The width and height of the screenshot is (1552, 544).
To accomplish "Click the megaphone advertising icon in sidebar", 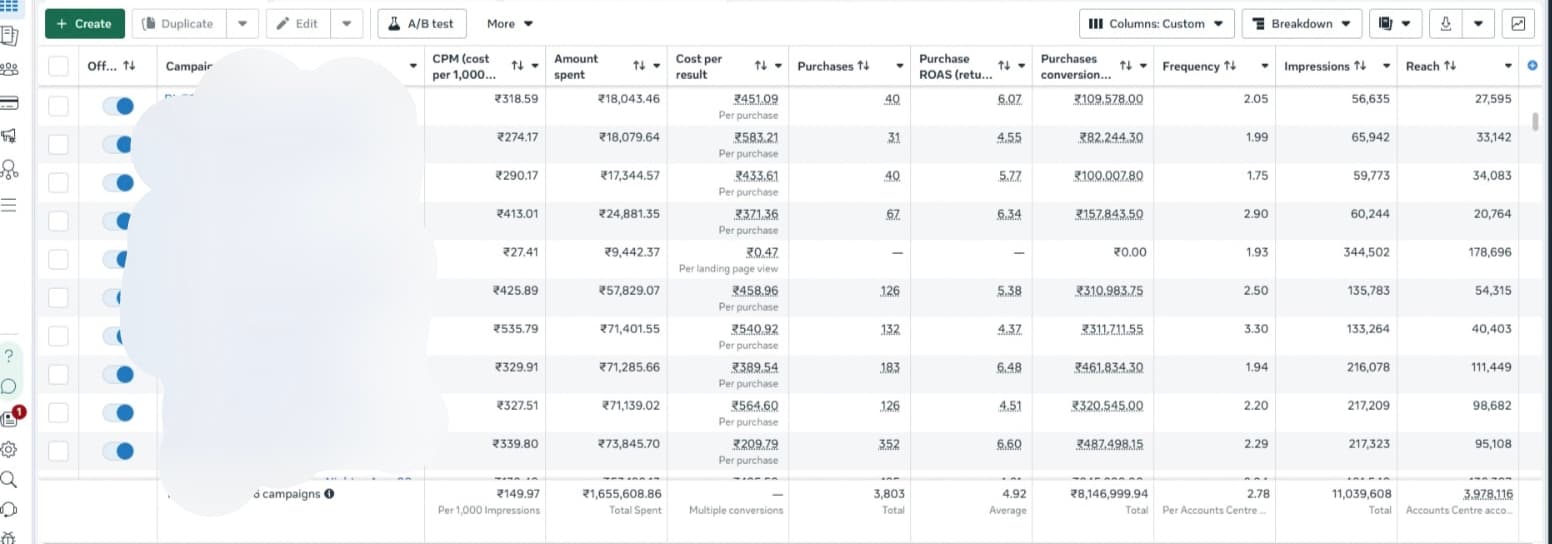I will tap(9, 136).
